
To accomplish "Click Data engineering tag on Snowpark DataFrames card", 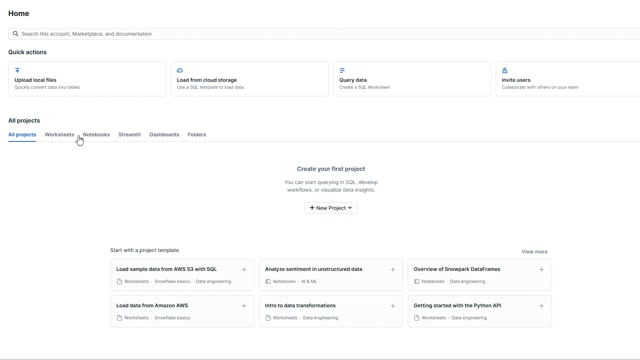I will point(467,282).
